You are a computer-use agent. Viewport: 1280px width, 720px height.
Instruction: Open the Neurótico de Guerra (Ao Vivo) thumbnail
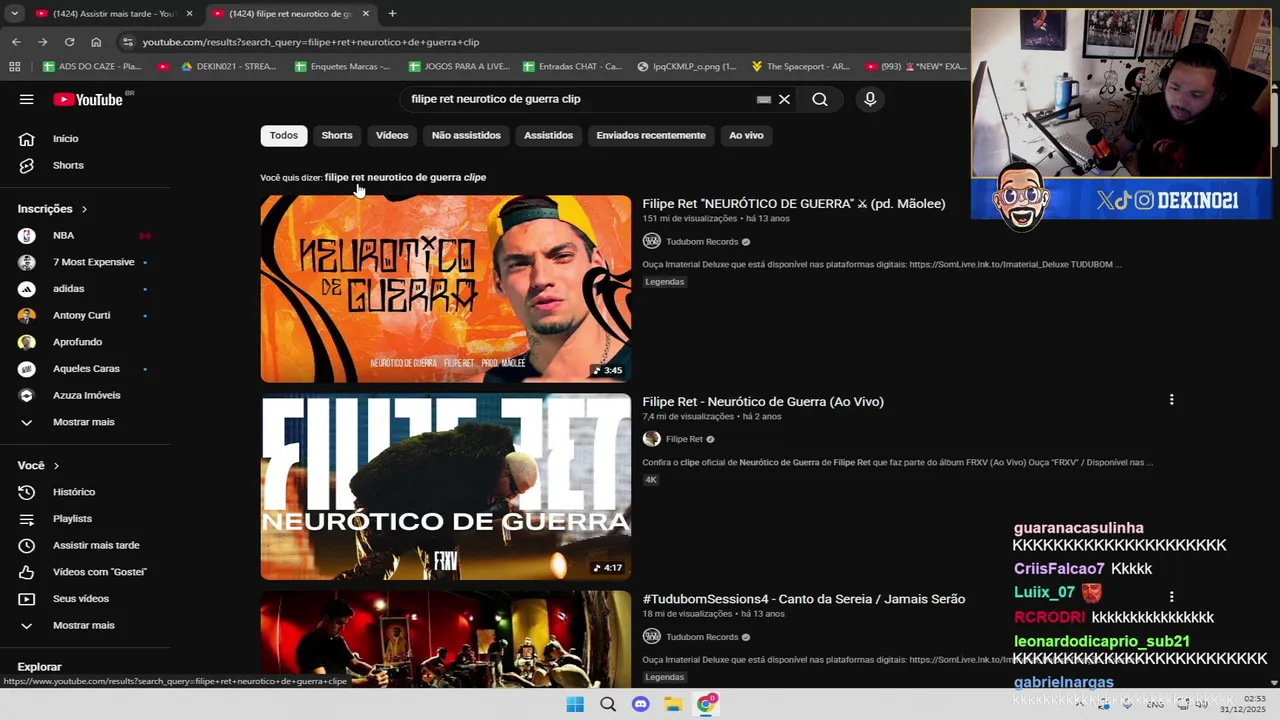pyautogui.click(x=446, y=487)
